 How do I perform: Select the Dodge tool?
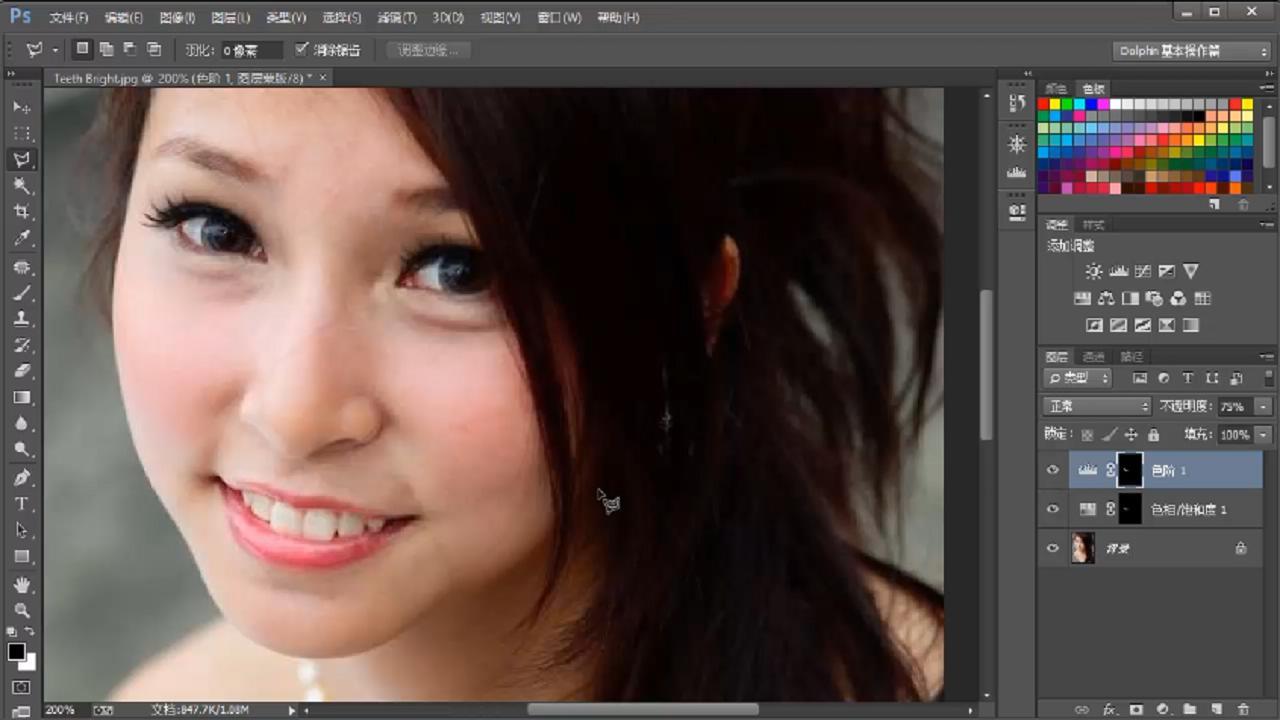(x=22, y=449)
